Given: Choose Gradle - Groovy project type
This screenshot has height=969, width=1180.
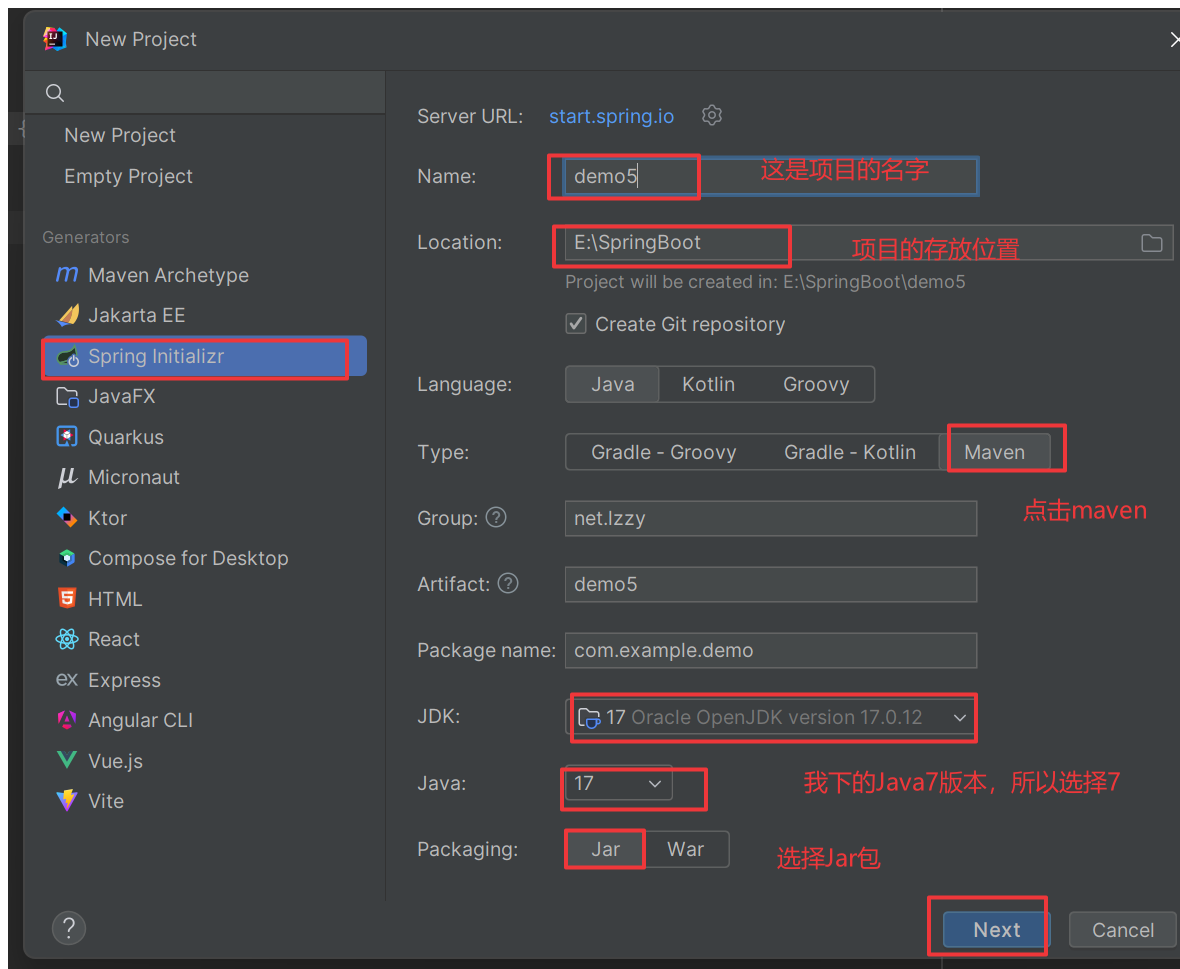Looking at the screenshot, I should tap(664, 452).
